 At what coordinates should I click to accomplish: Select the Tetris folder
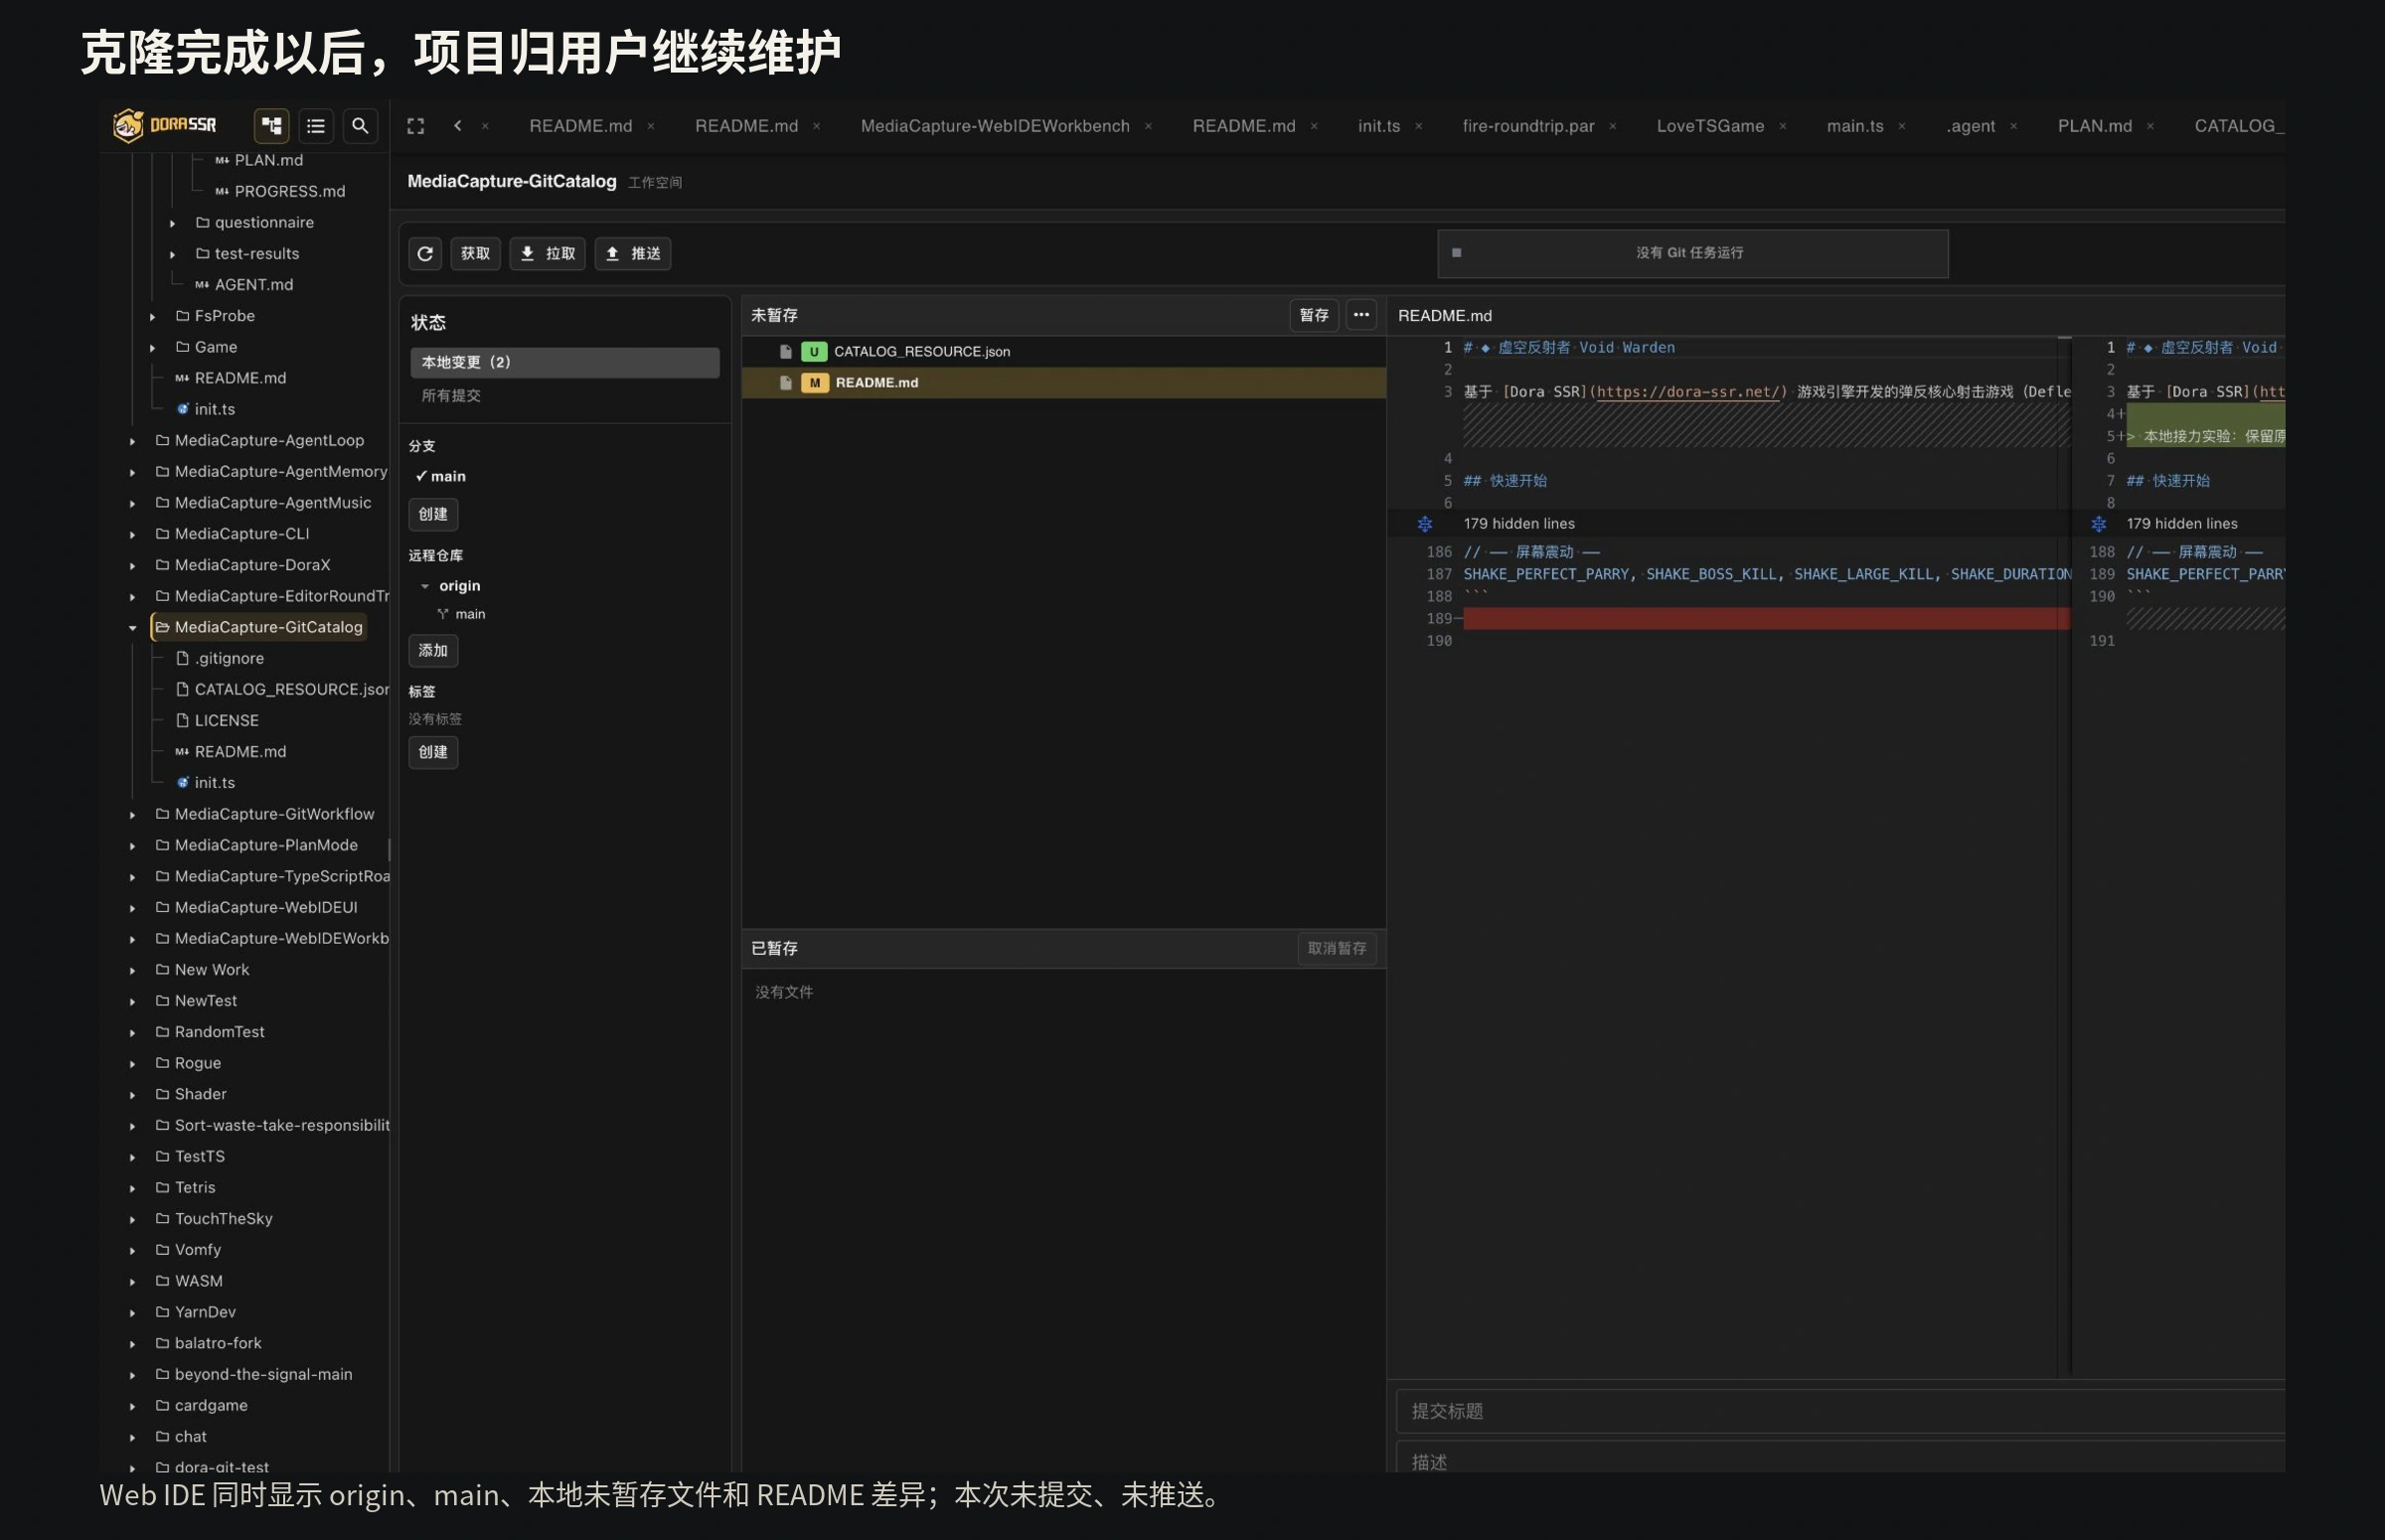tap(186, 1187)
